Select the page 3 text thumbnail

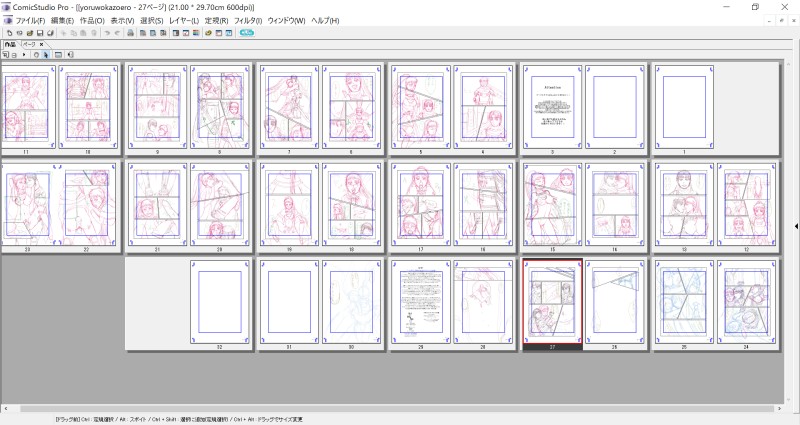pyautogui.click(x=553, y=107)
